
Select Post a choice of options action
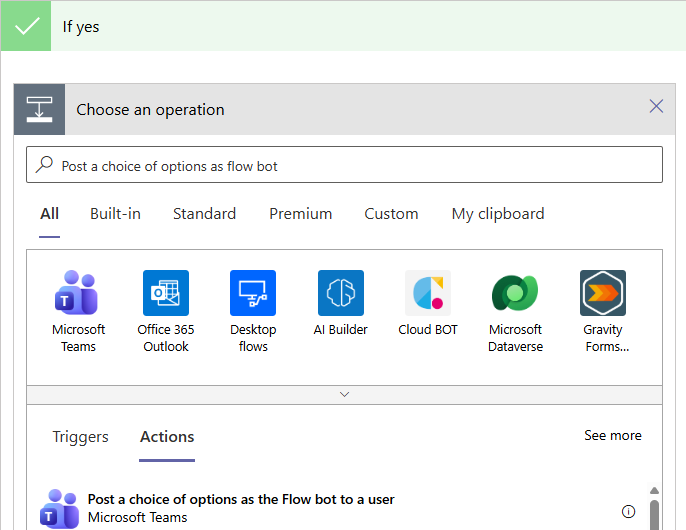241,500
